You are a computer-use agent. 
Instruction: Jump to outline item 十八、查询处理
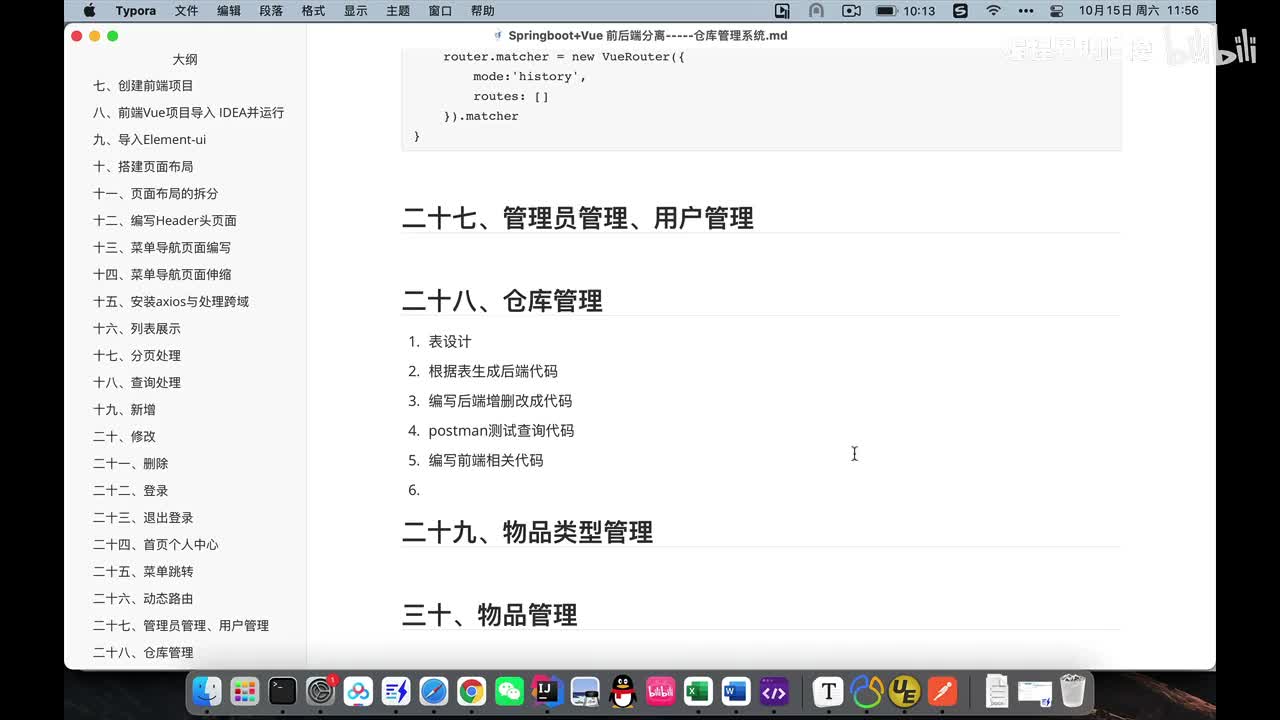pyautogui.click(x=137, y=383)
